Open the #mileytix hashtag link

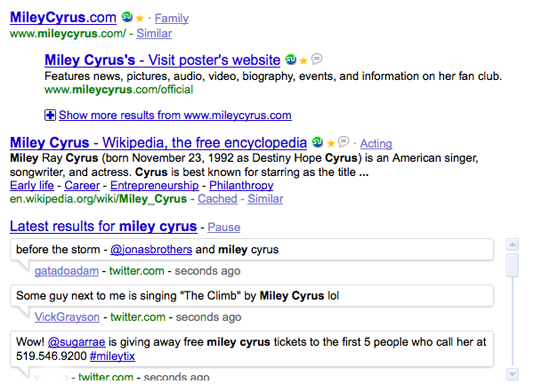(112, 356)
